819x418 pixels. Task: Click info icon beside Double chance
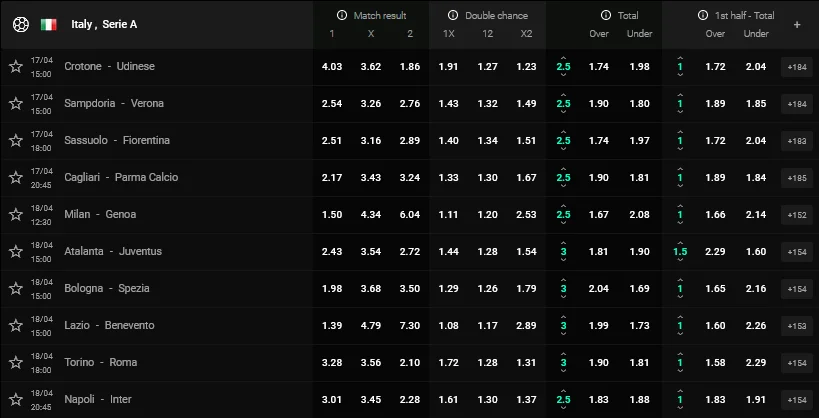(453, 16)
